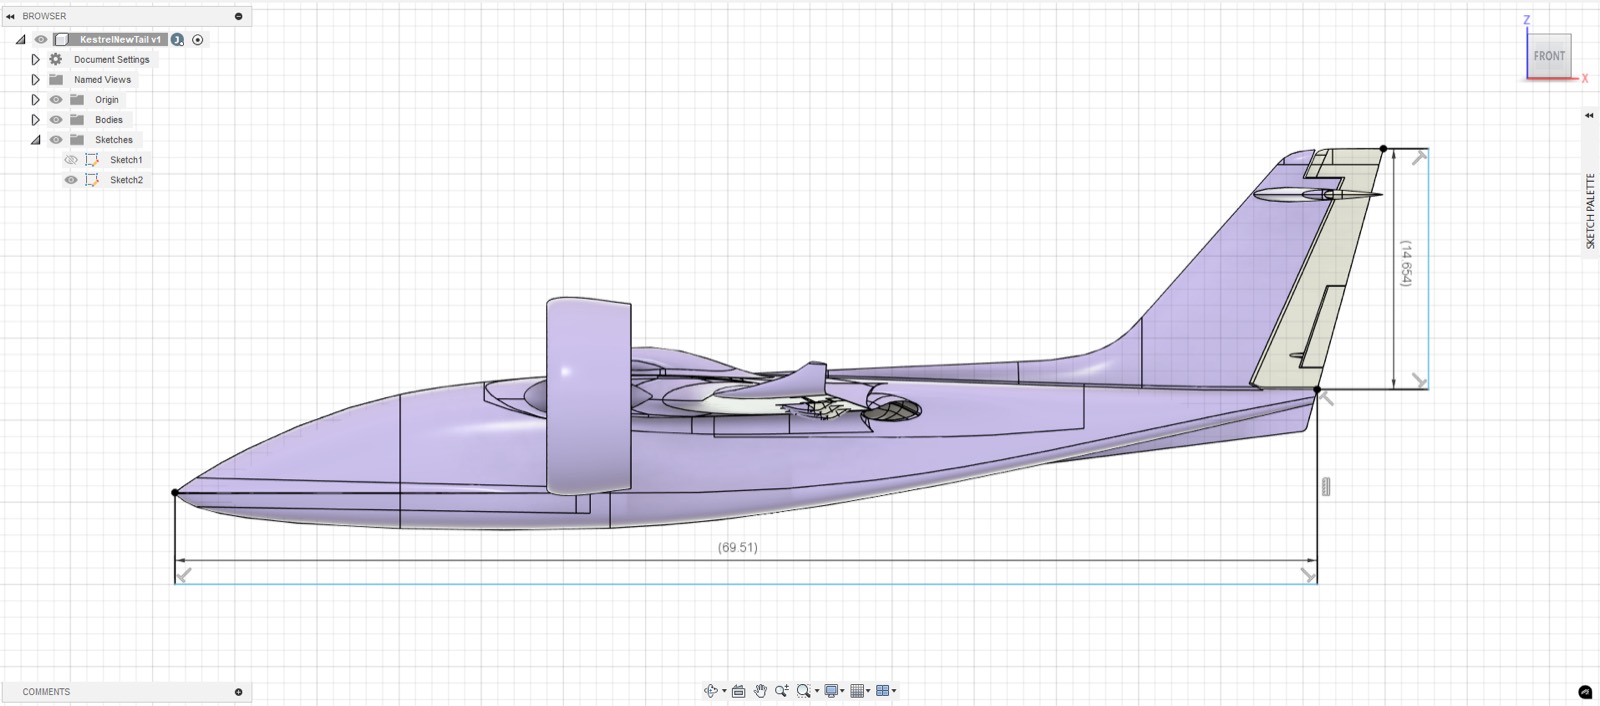Select Sketch2 in the browser tree
The height and width of the screenshot is (706, 1600).
[126, 180]
